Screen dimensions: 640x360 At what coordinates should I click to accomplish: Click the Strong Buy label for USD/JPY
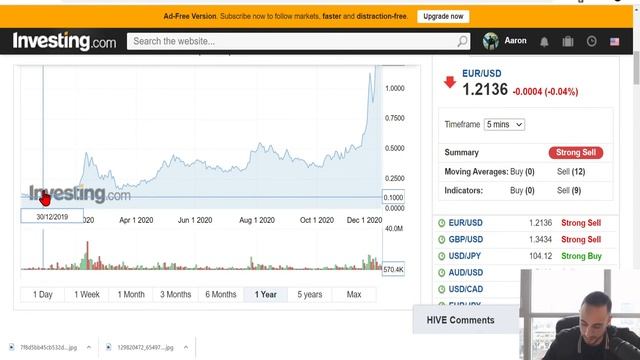(581, 256)
